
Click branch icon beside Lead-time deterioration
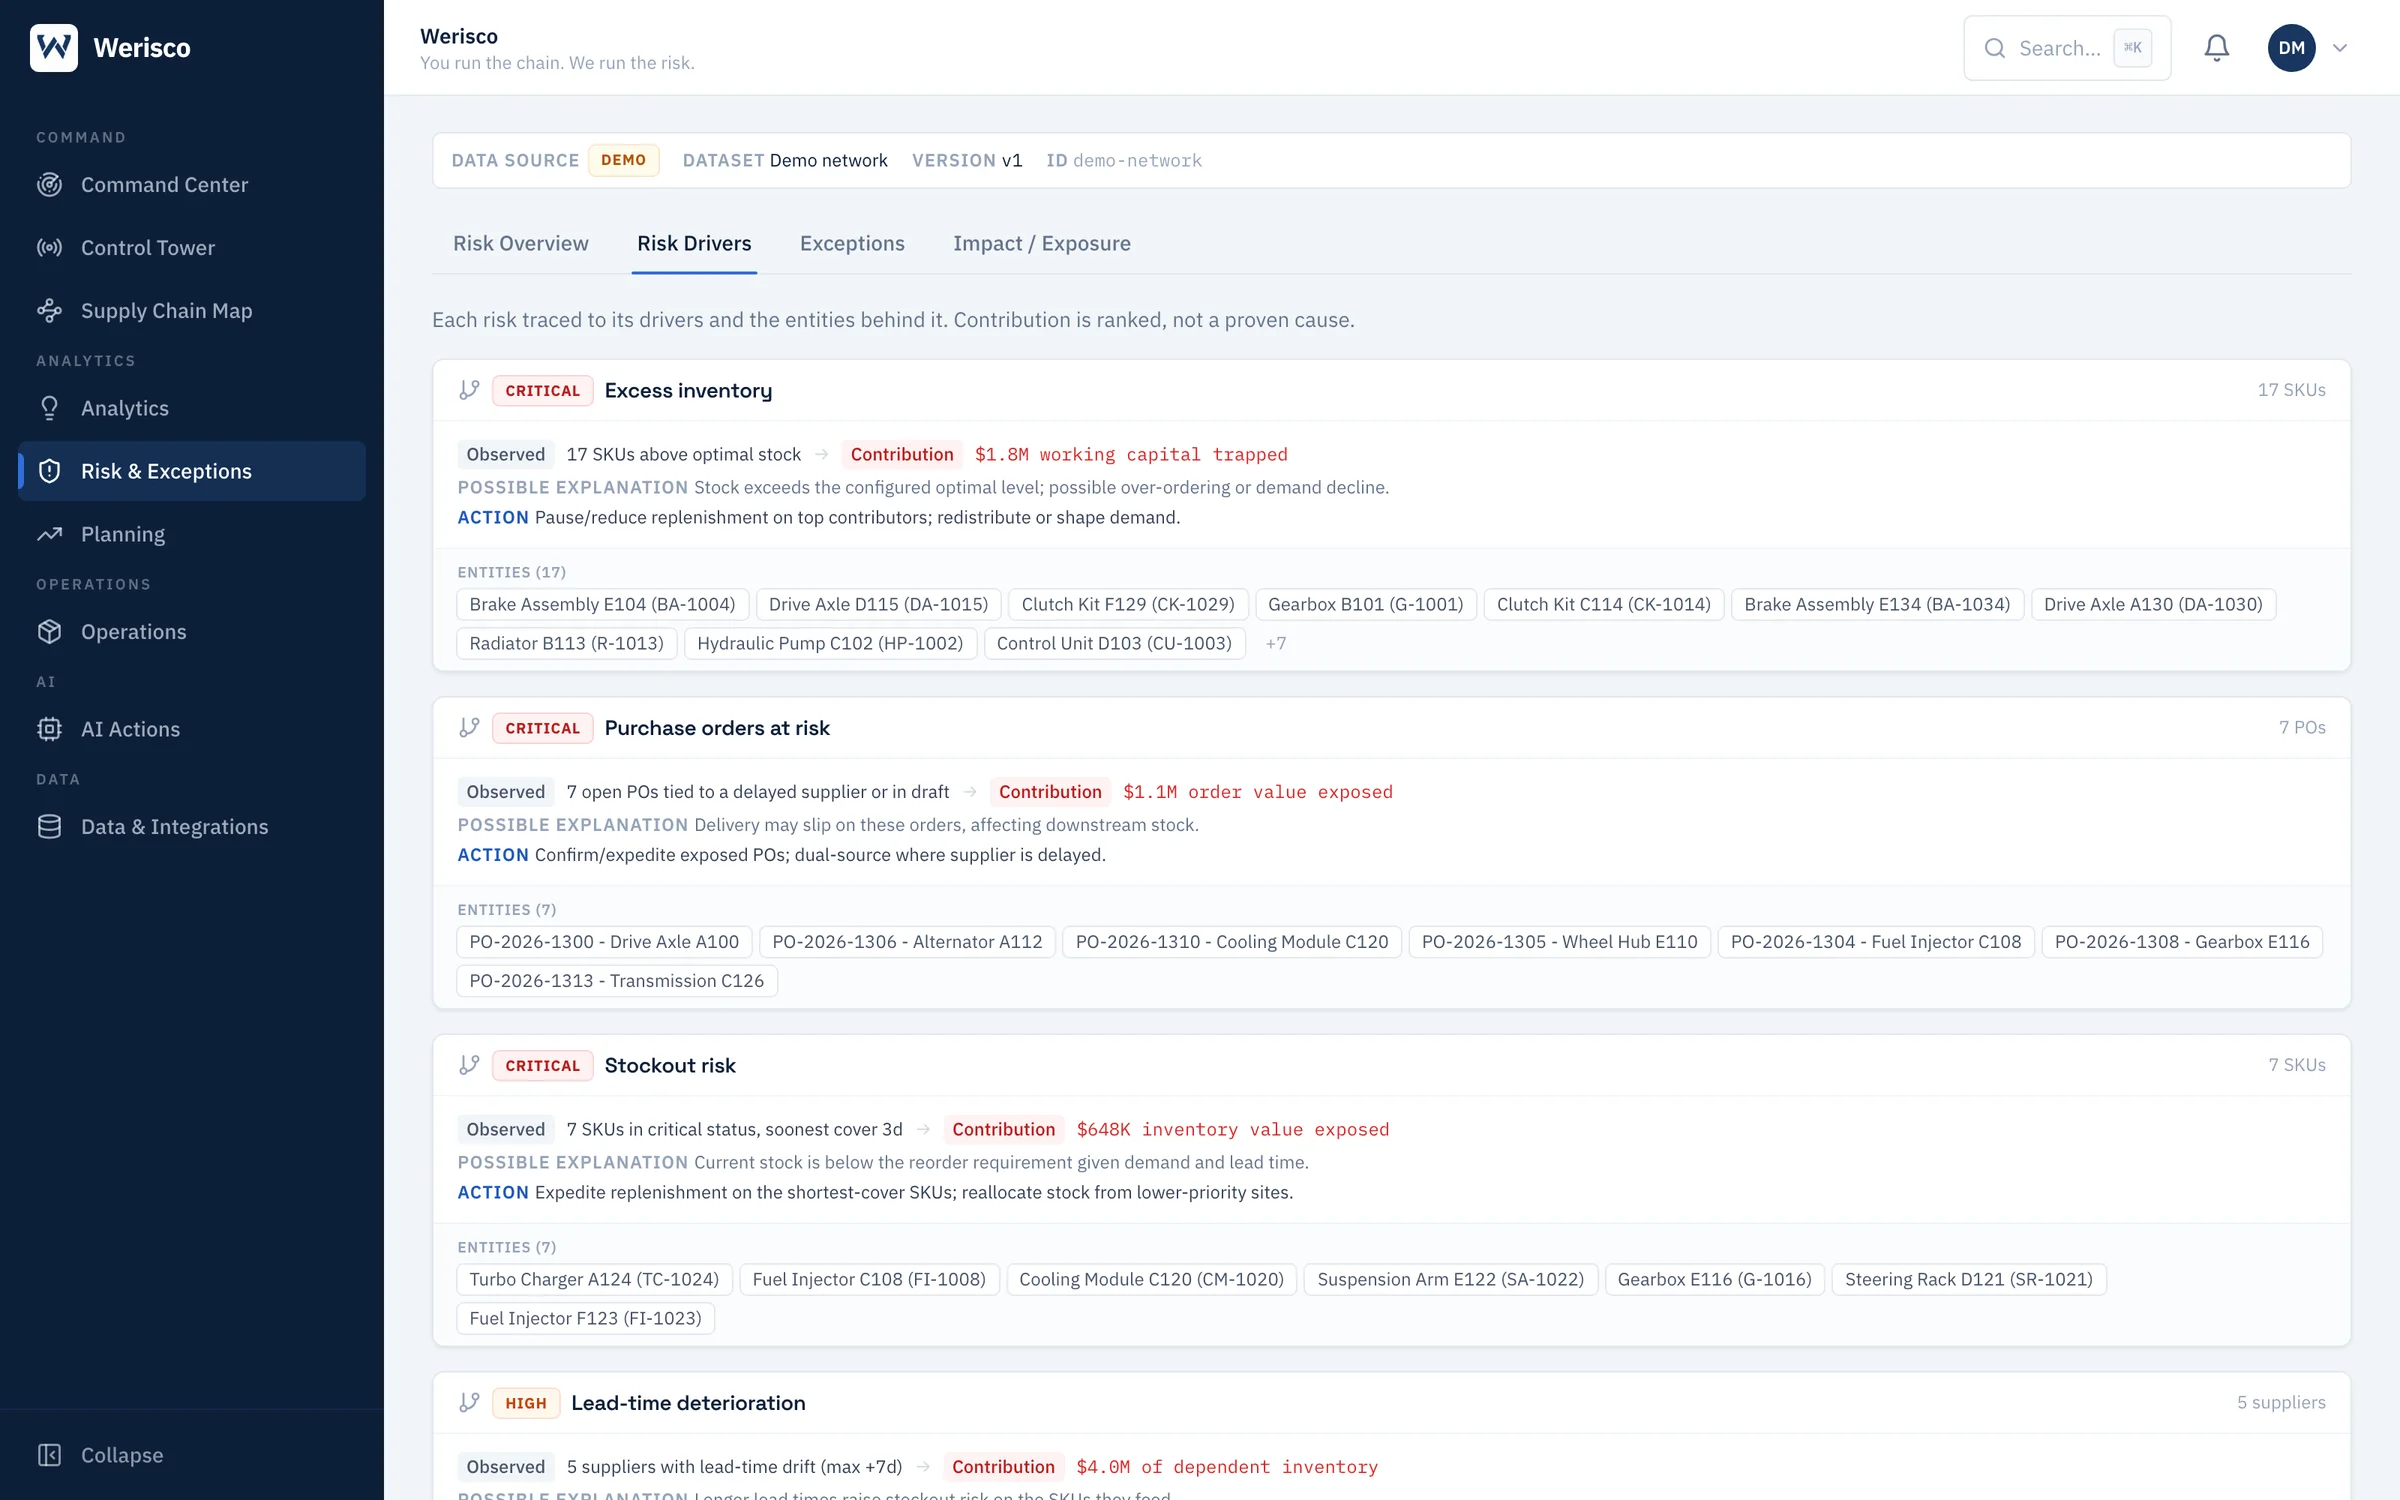tap(469, 1403)
